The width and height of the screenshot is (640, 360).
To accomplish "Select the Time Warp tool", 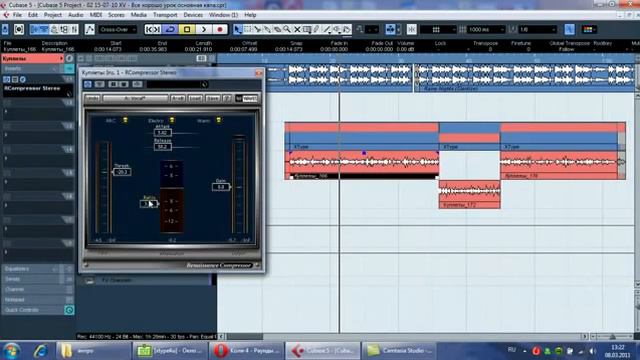I will pyautogui.click(x=307, y=29).
